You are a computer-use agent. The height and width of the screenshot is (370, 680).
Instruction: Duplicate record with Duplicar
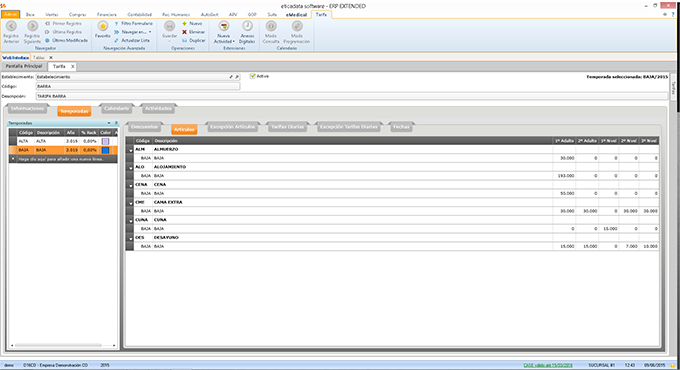[193, 40]
